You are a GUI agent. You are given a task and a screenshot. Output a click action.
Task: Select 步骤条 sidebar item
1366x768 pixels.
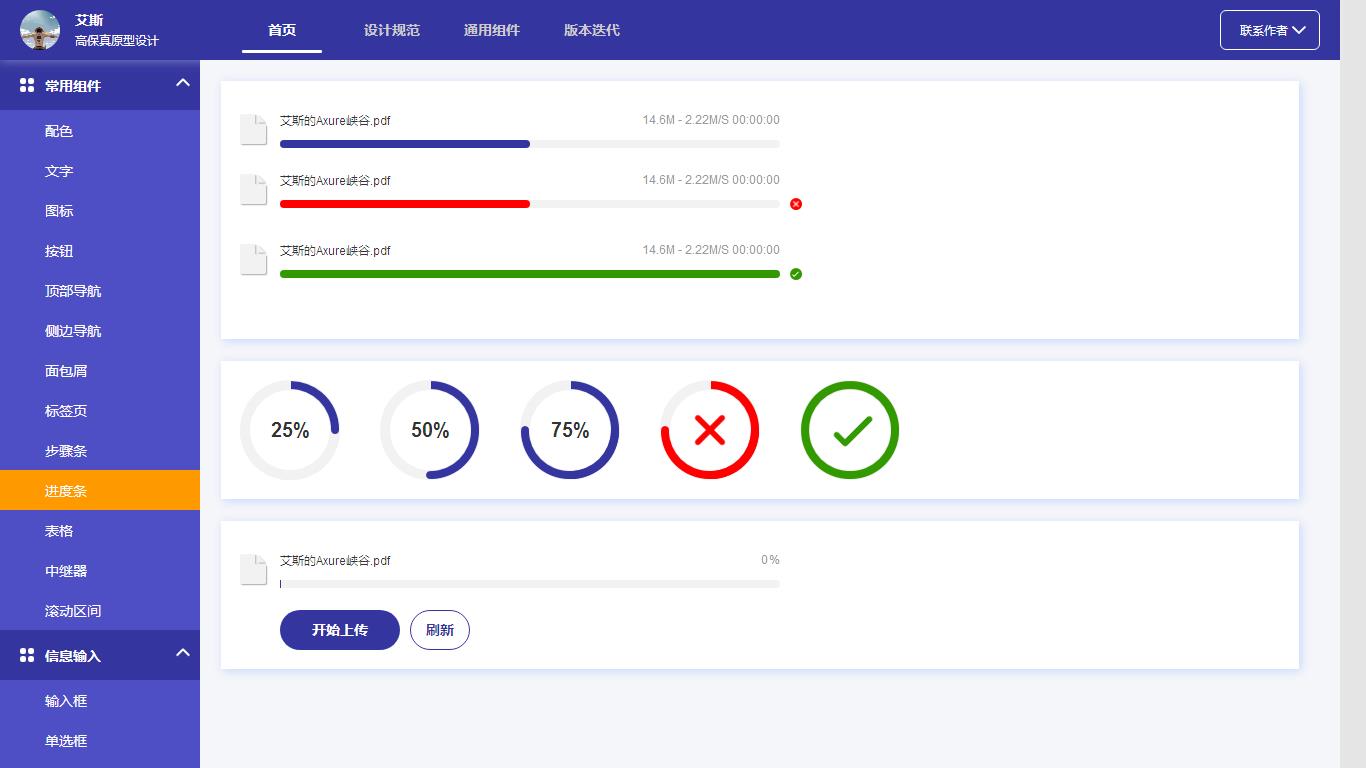pyautogui.click(x=100, y=451)
